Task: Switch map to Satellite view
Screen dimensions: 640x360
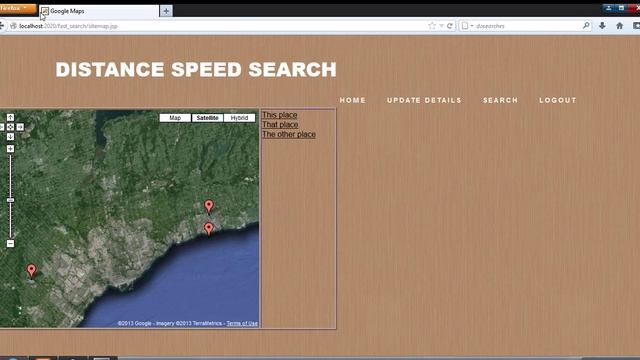Action: tap(207, 118)
